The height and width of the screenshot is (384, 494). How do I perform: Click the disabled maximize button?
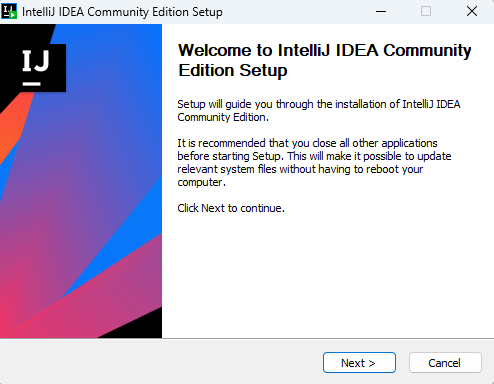pyautogui.click(x=426, y=11)
